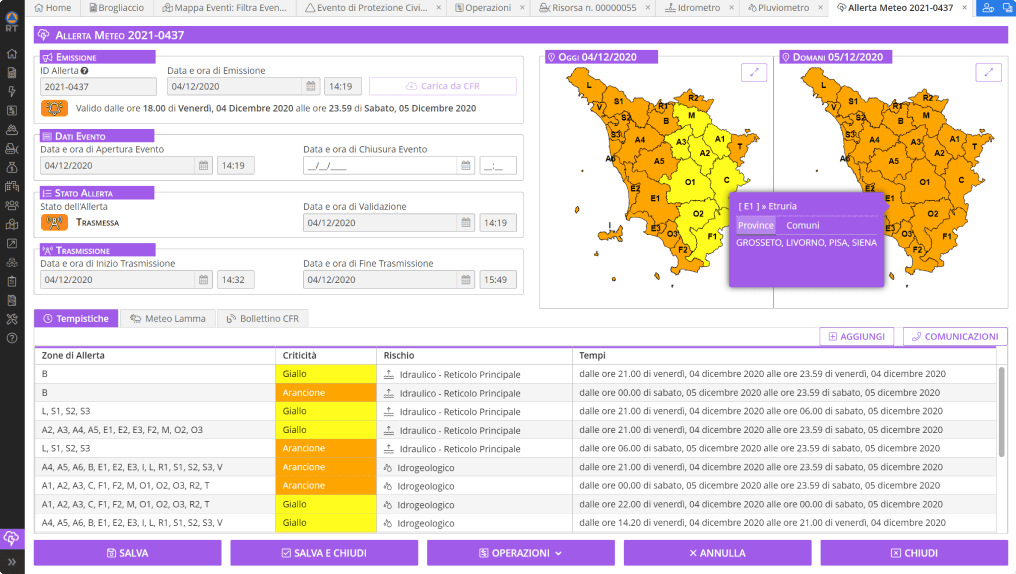The image size is (1016, 574).
Task: Open the buildings icon in sidebar
Action: 12,187
